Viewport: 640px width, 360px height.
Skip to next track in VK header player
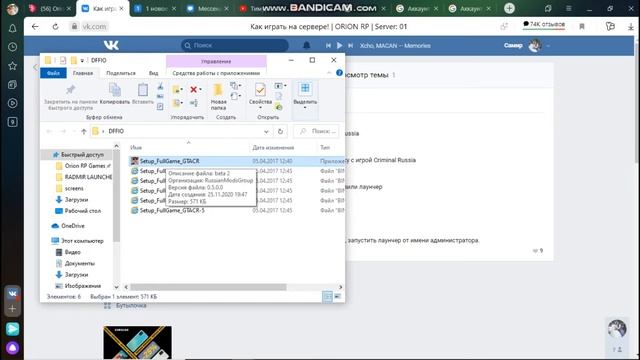(350, 46)
